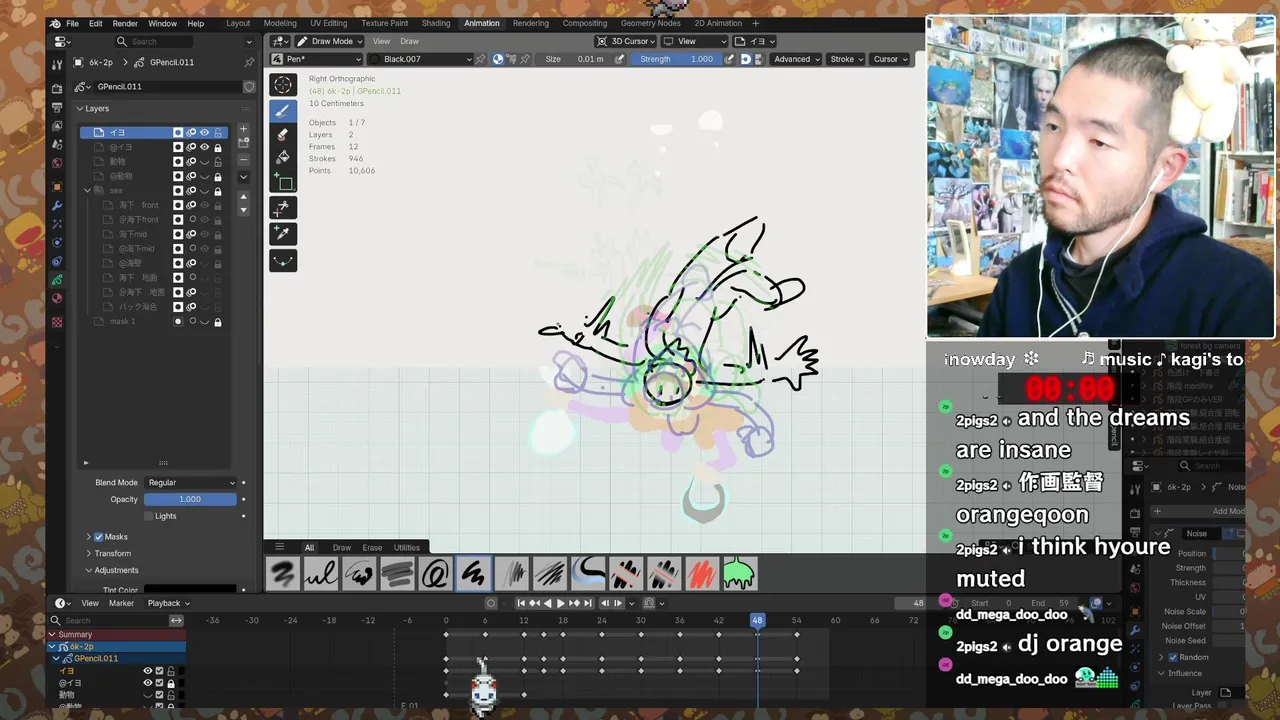The height and width of the screenshot is (720, 1280).
Task: Switch to the Layout workspace tab
Action: [238, 23]
